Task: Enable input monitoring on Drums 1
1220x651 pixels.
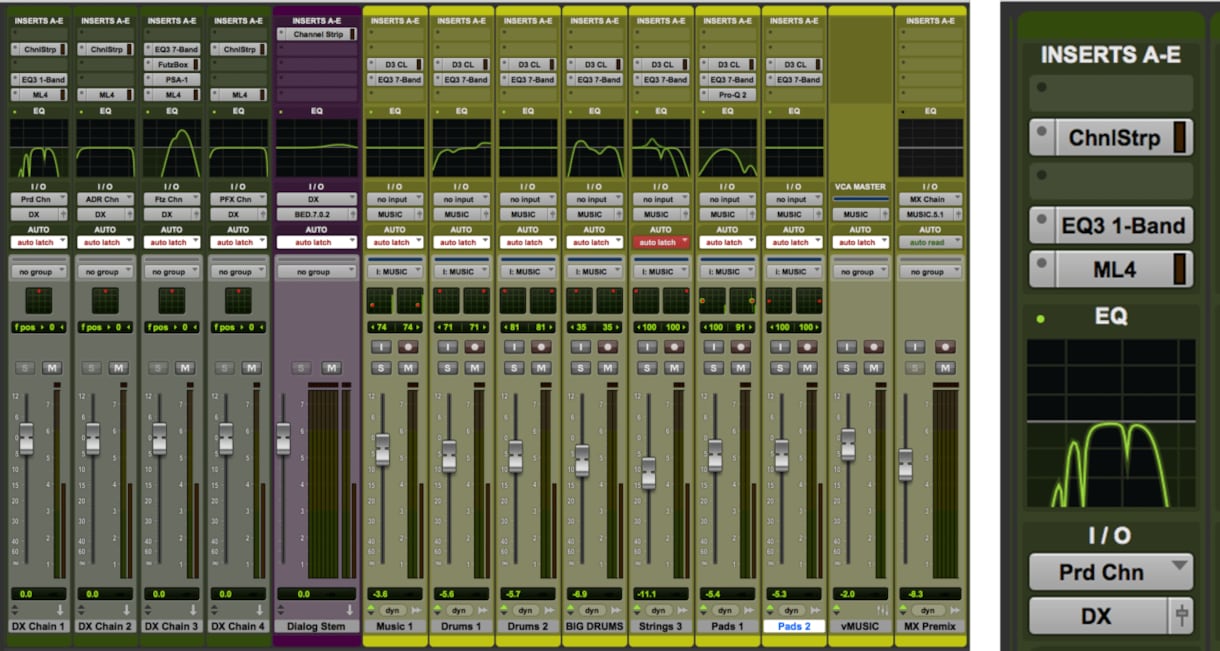Action: (448, 346)
